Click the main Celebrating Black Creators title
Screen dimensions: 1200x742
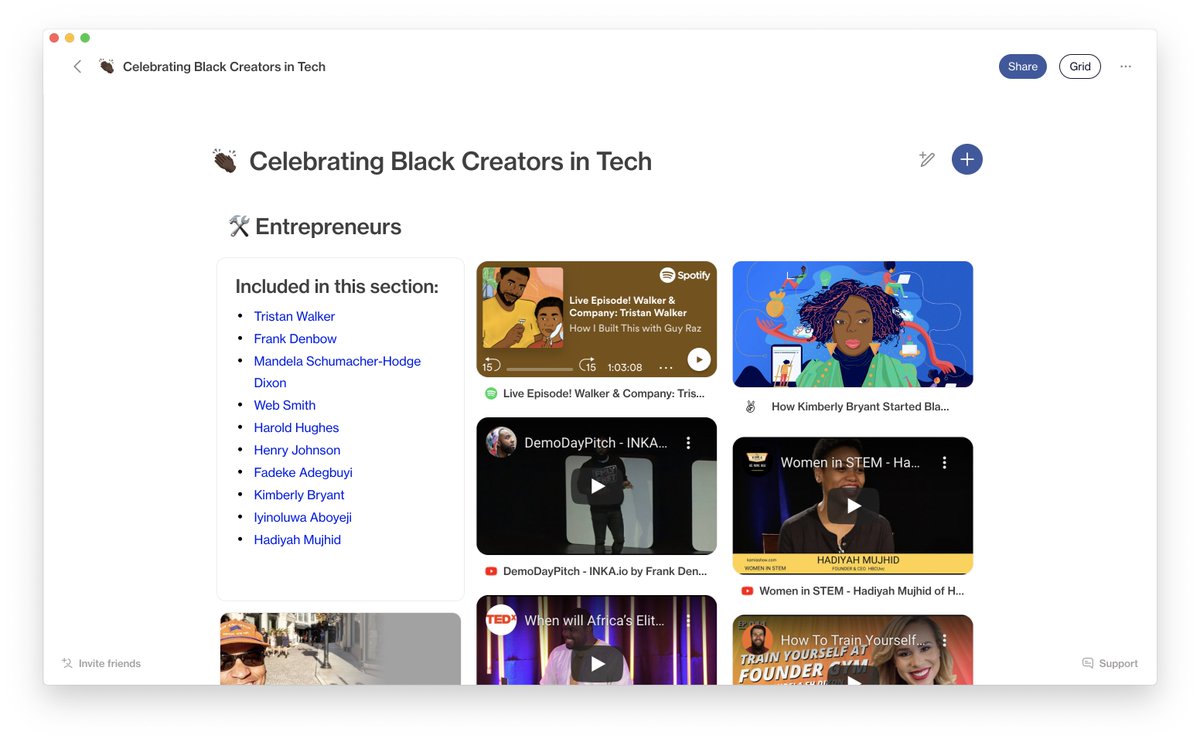pos(450,161)
